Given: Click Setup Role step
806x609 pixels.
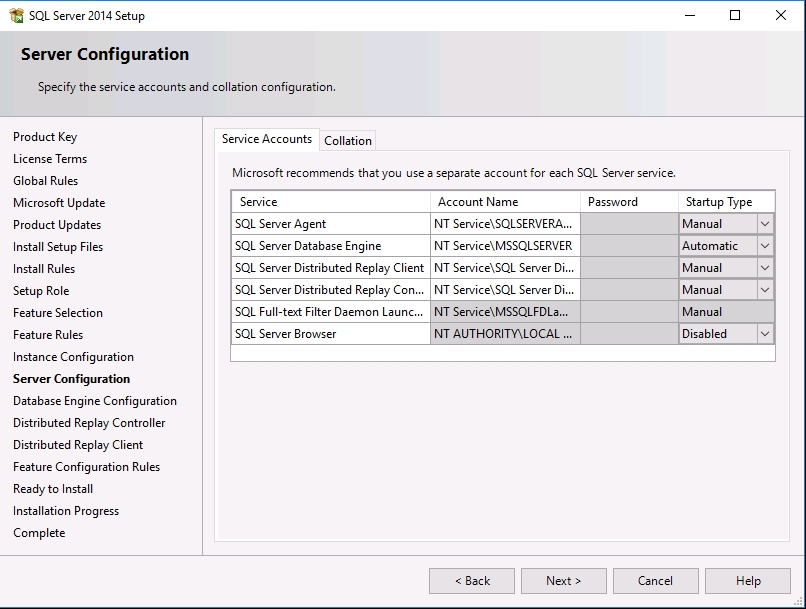Looking at the screenshot, I should pos(41,291).
